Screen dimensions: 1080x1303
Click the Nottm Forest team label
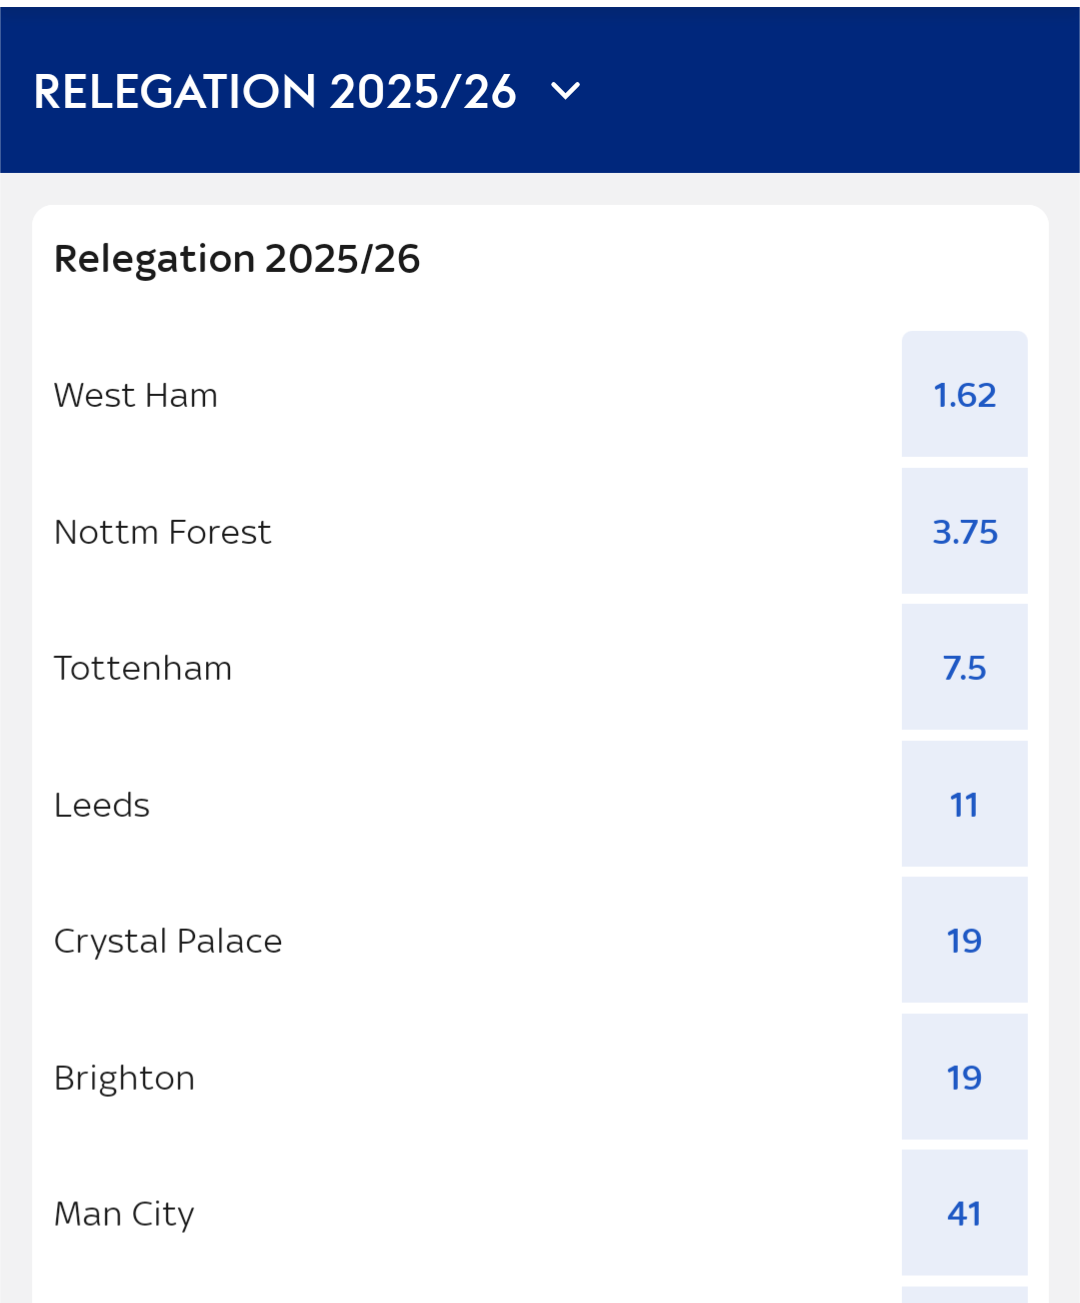click(162, 532)
